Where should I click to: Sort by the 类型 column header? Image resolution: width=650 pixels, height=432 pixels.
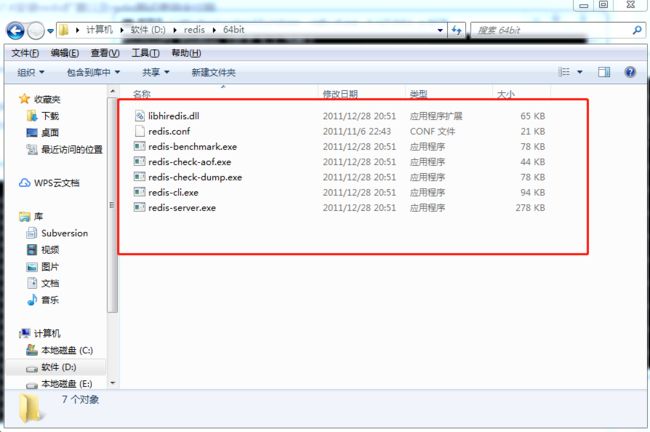pos(418,94)
